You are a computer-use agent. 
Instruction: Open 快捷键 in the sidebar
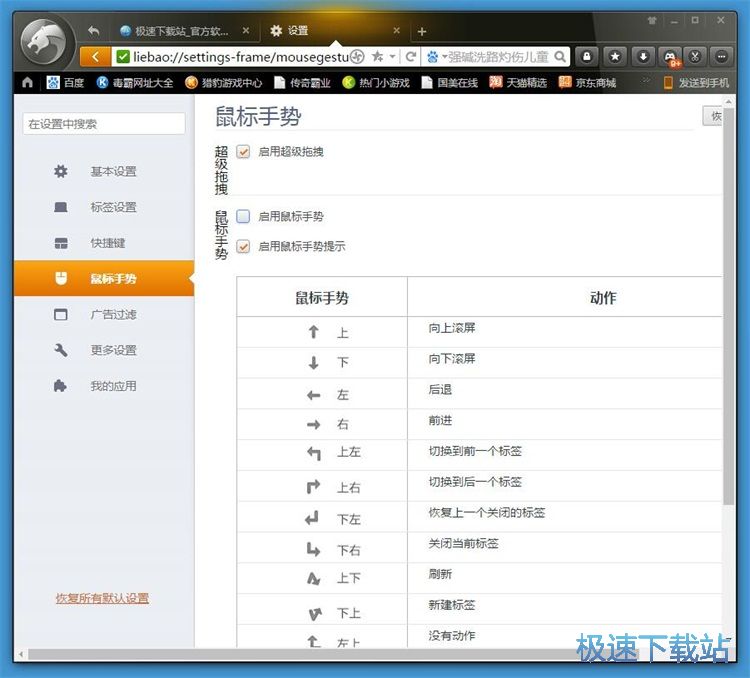click(104, 243)
